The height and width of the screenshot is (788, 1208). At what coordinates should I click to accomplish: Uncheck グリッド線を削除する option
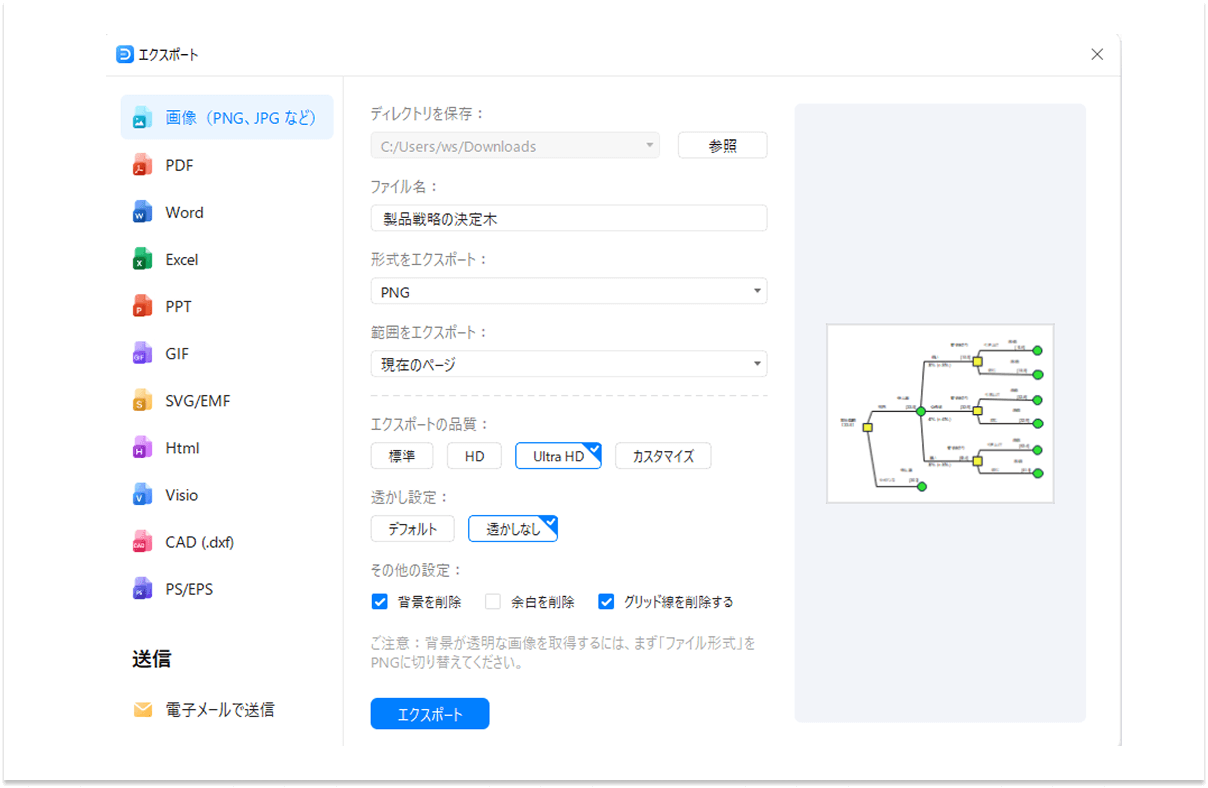point(606,601)
